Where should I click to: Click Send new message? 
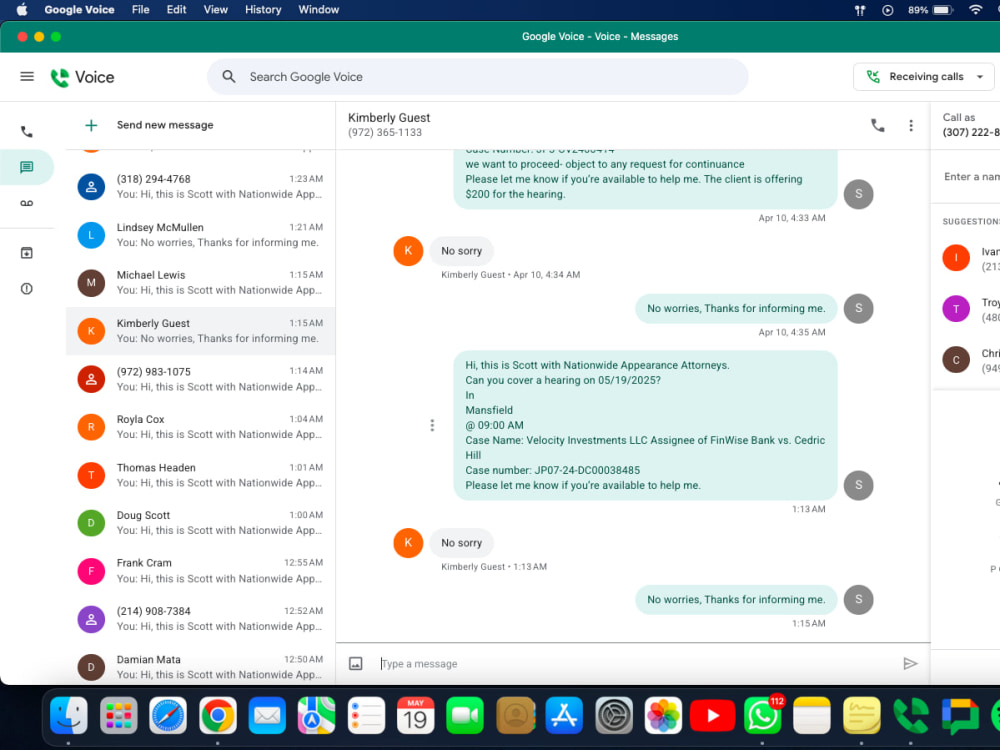pyautogui.click(x=165, y=125)
